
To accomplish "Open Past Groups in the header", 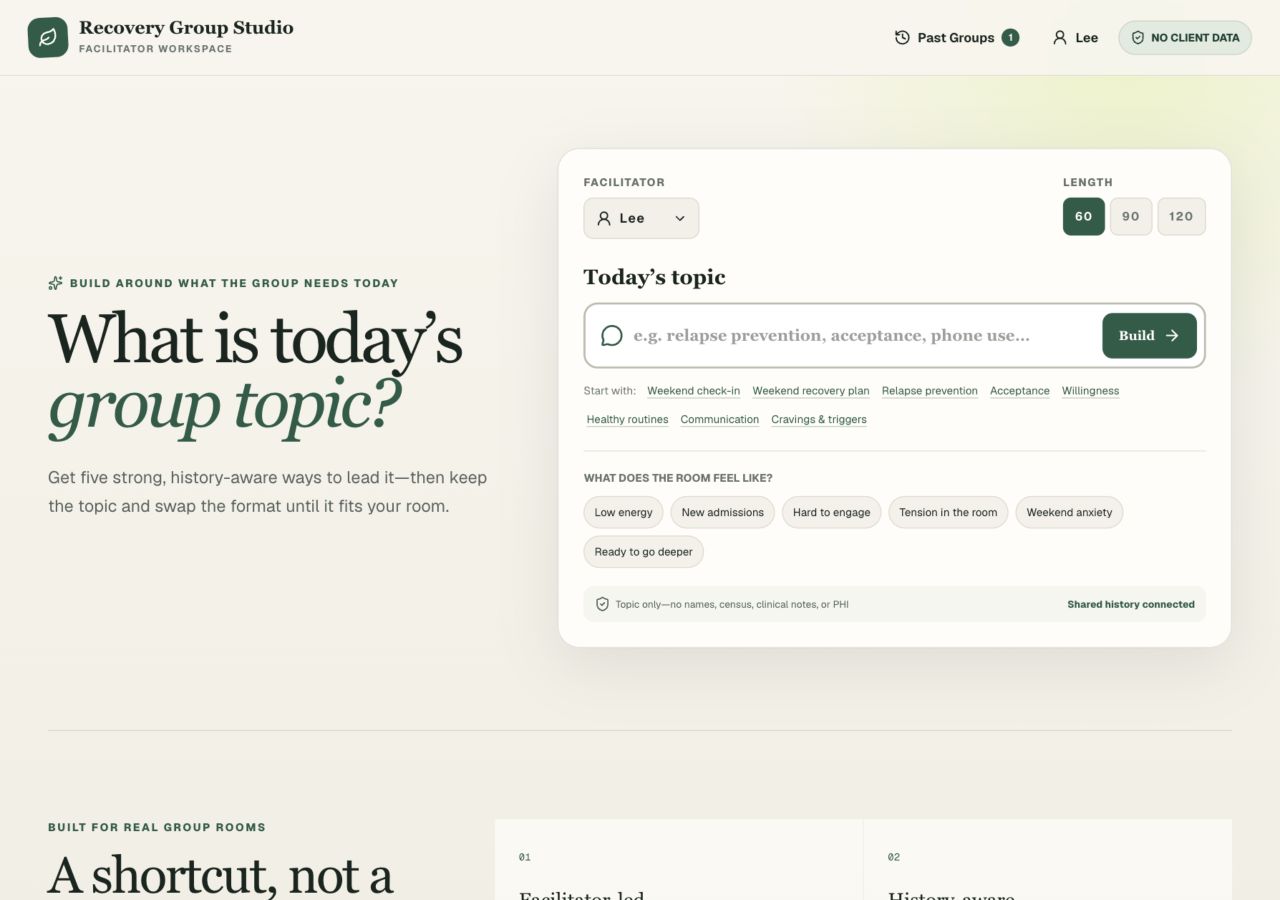I will click(956, 38).
